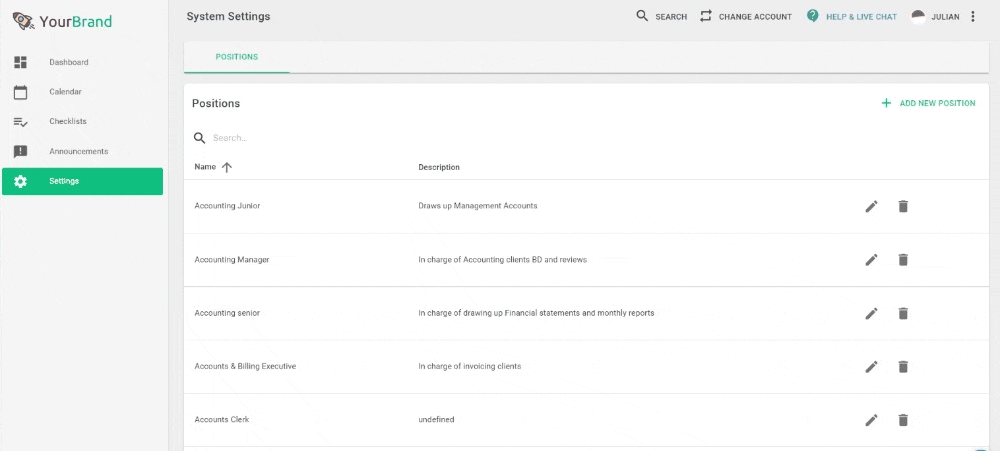Open the Help & Live Chat icon
1000x451 pixels.
coord(812,16)
